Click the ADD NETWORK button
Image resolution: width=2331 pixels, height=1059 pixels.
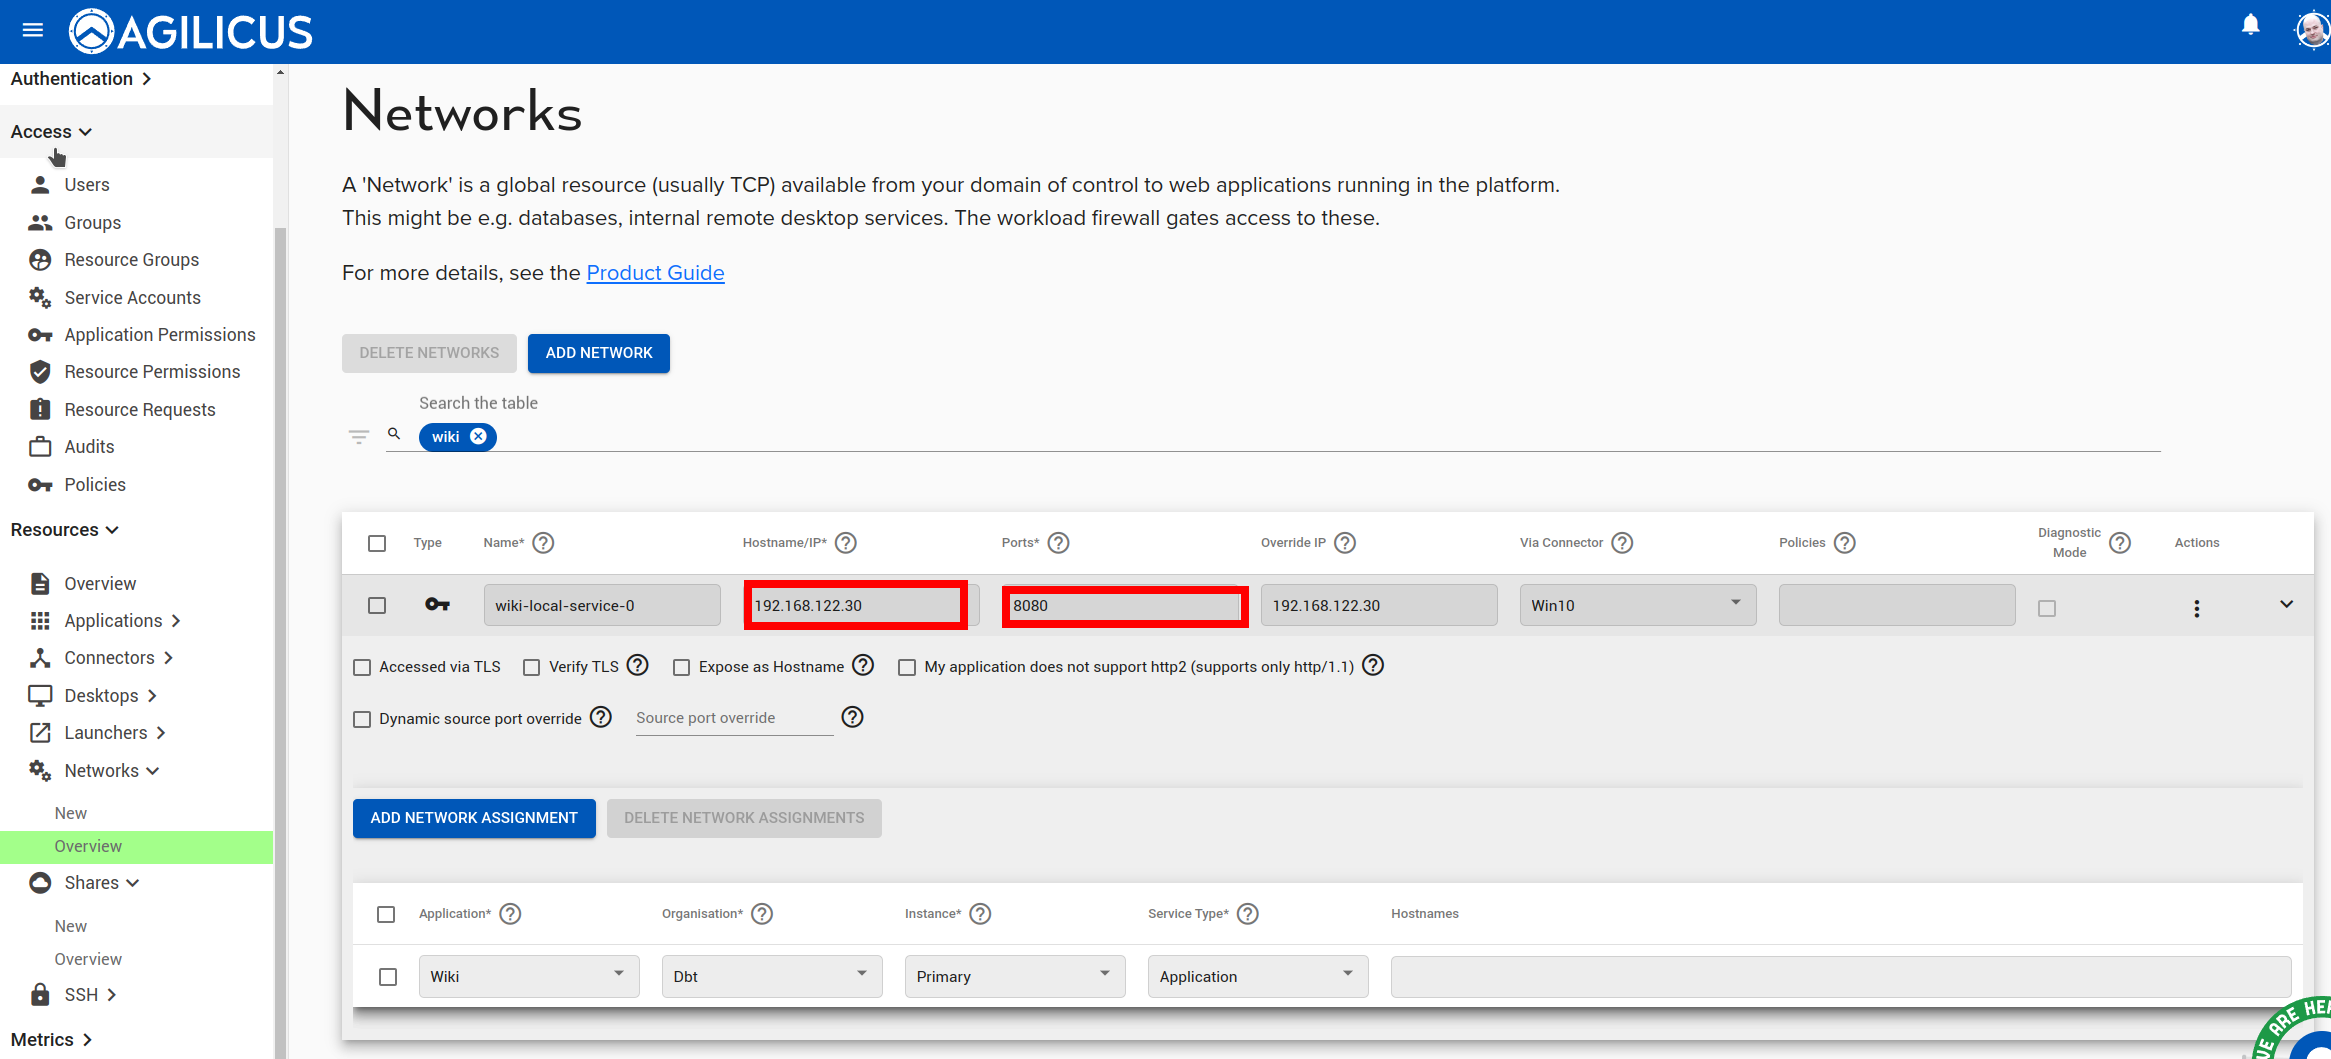point(598,353)
